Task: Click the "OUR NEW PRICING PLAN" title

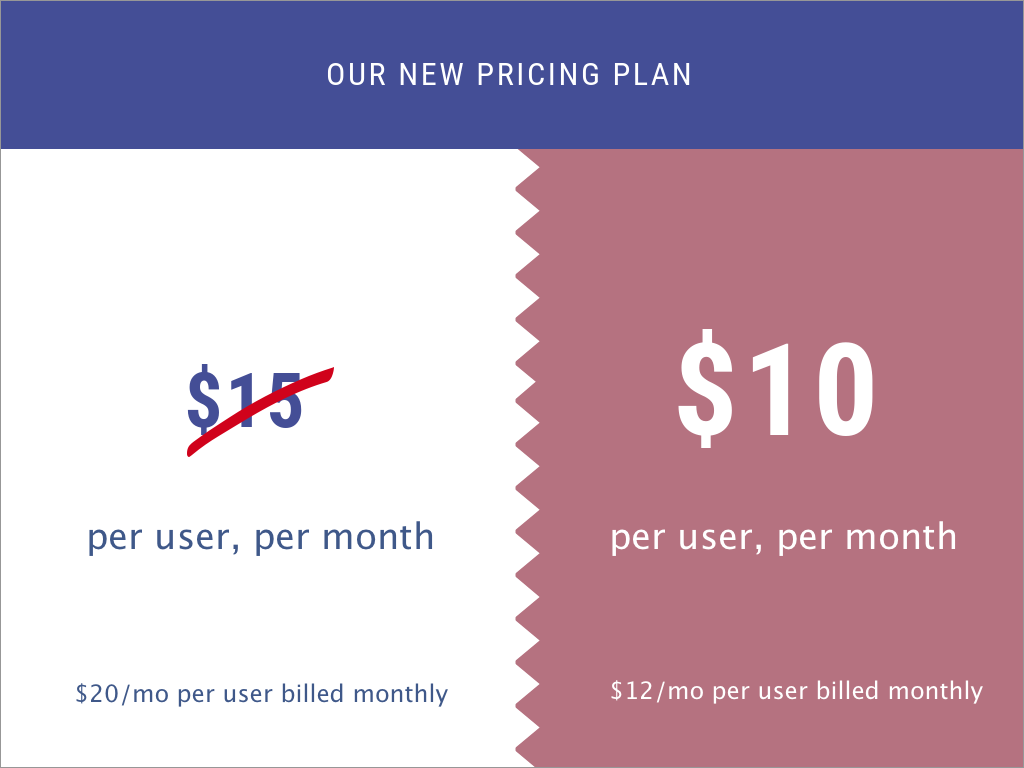Action: point(509,75)
